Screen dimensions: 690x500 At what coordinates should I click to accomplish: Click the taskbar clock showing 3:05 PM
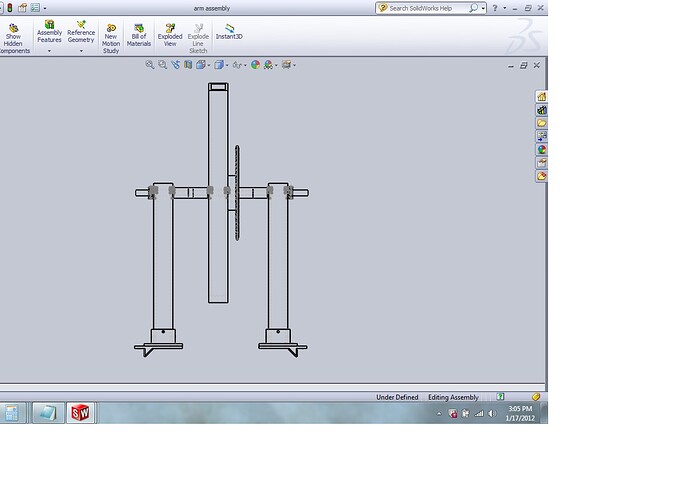(520, 413)
